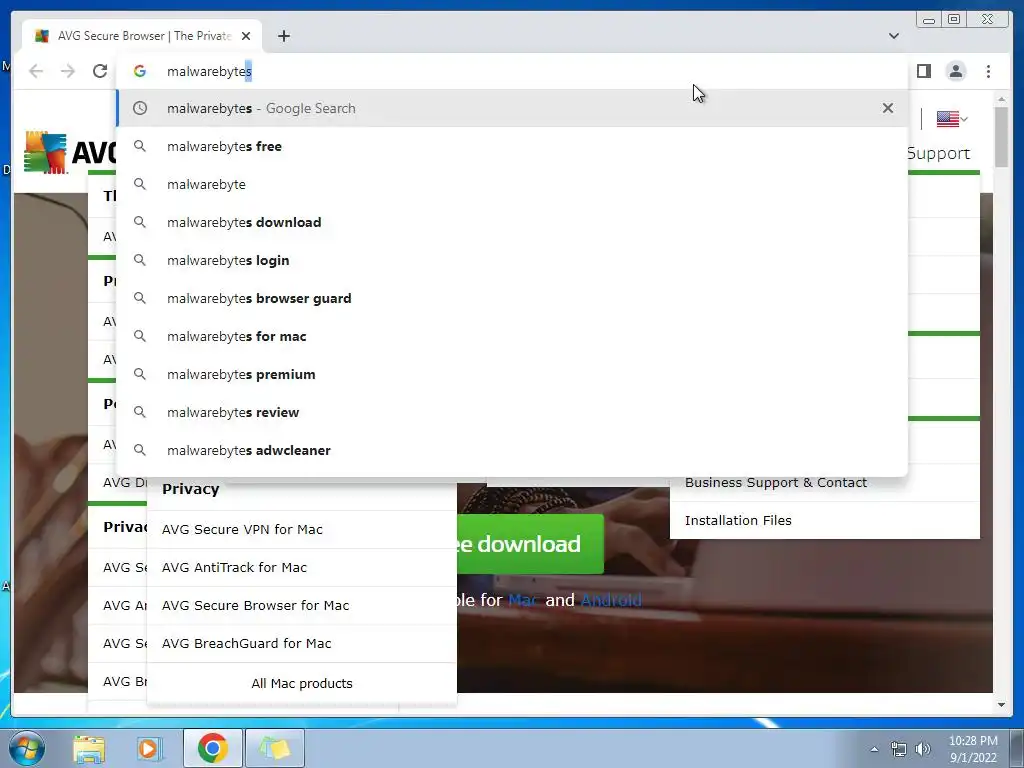Open the profile avatar icon

coord(955,71)
